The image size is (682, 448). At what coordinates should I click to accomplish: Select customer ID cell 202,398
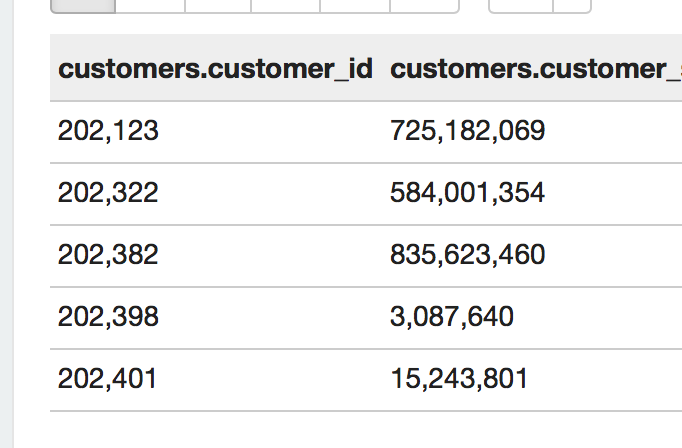109,317
